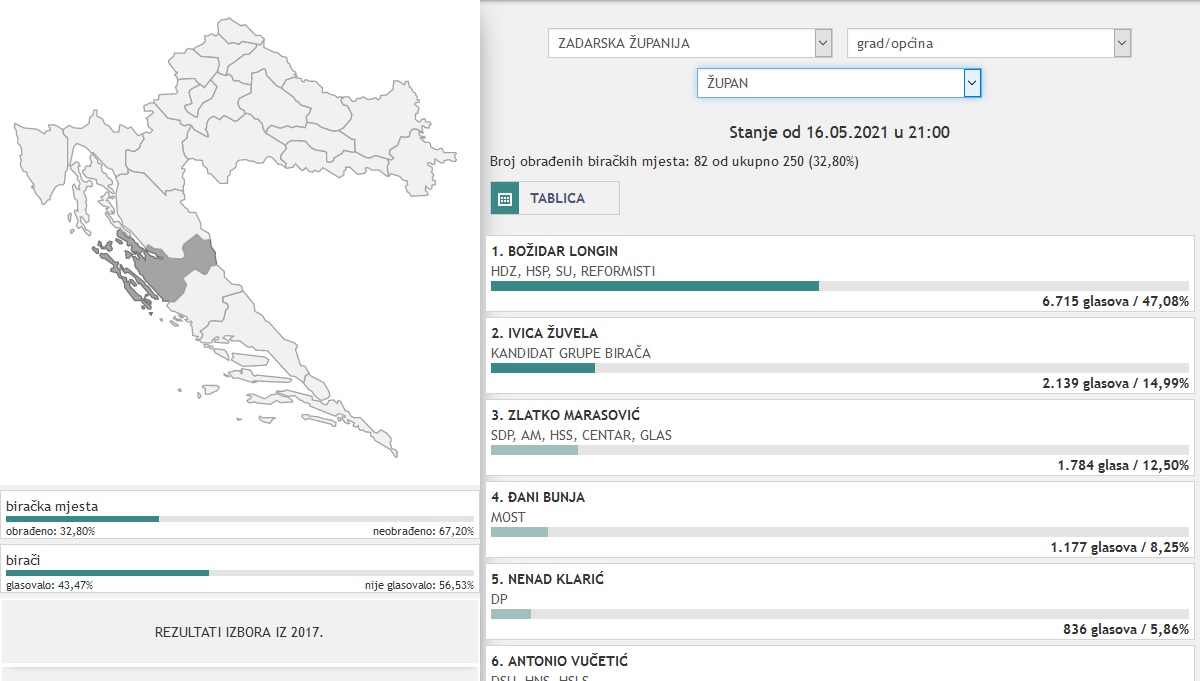Click Božidar Longin's vote bar
The height and width of the screenshot is (681, 1200).
[840, 286]
